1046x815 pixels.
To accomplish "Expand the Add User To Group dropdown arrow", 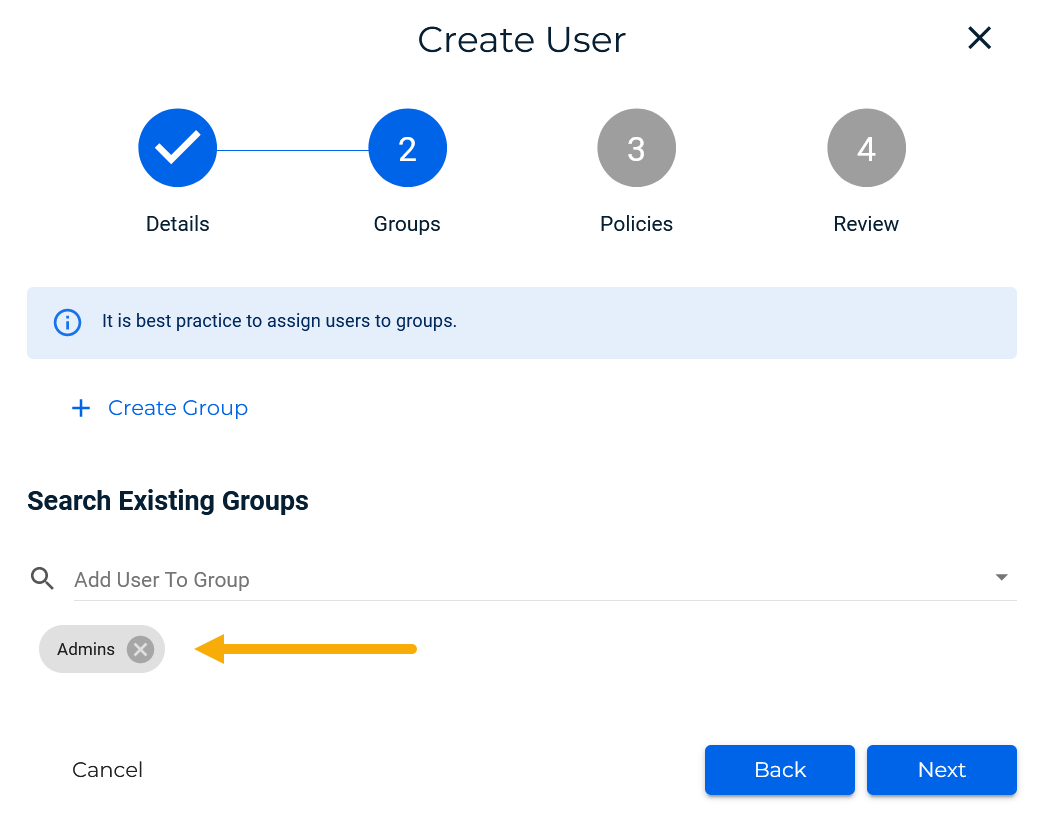I will (x=1001, y=578).
